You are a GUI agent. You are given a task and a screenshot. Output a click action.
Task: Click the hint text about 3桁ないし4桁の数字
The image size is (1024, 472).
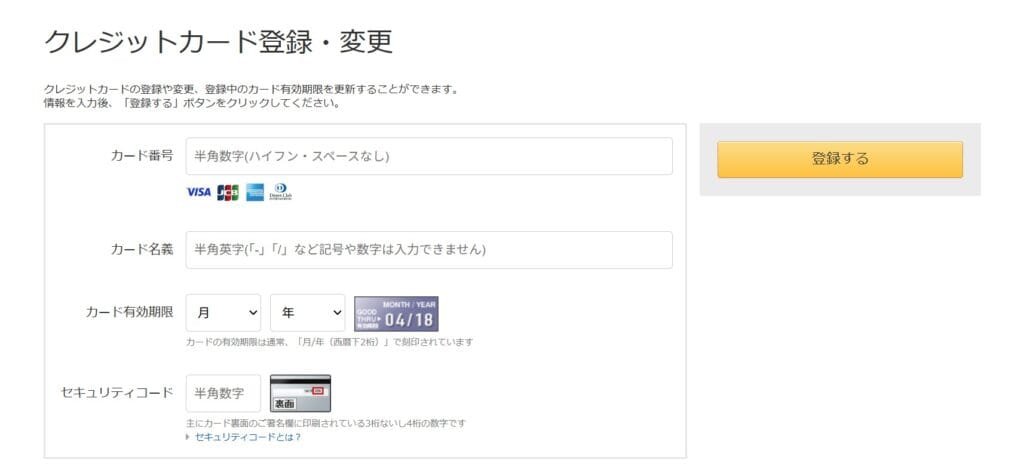[326, 423]
